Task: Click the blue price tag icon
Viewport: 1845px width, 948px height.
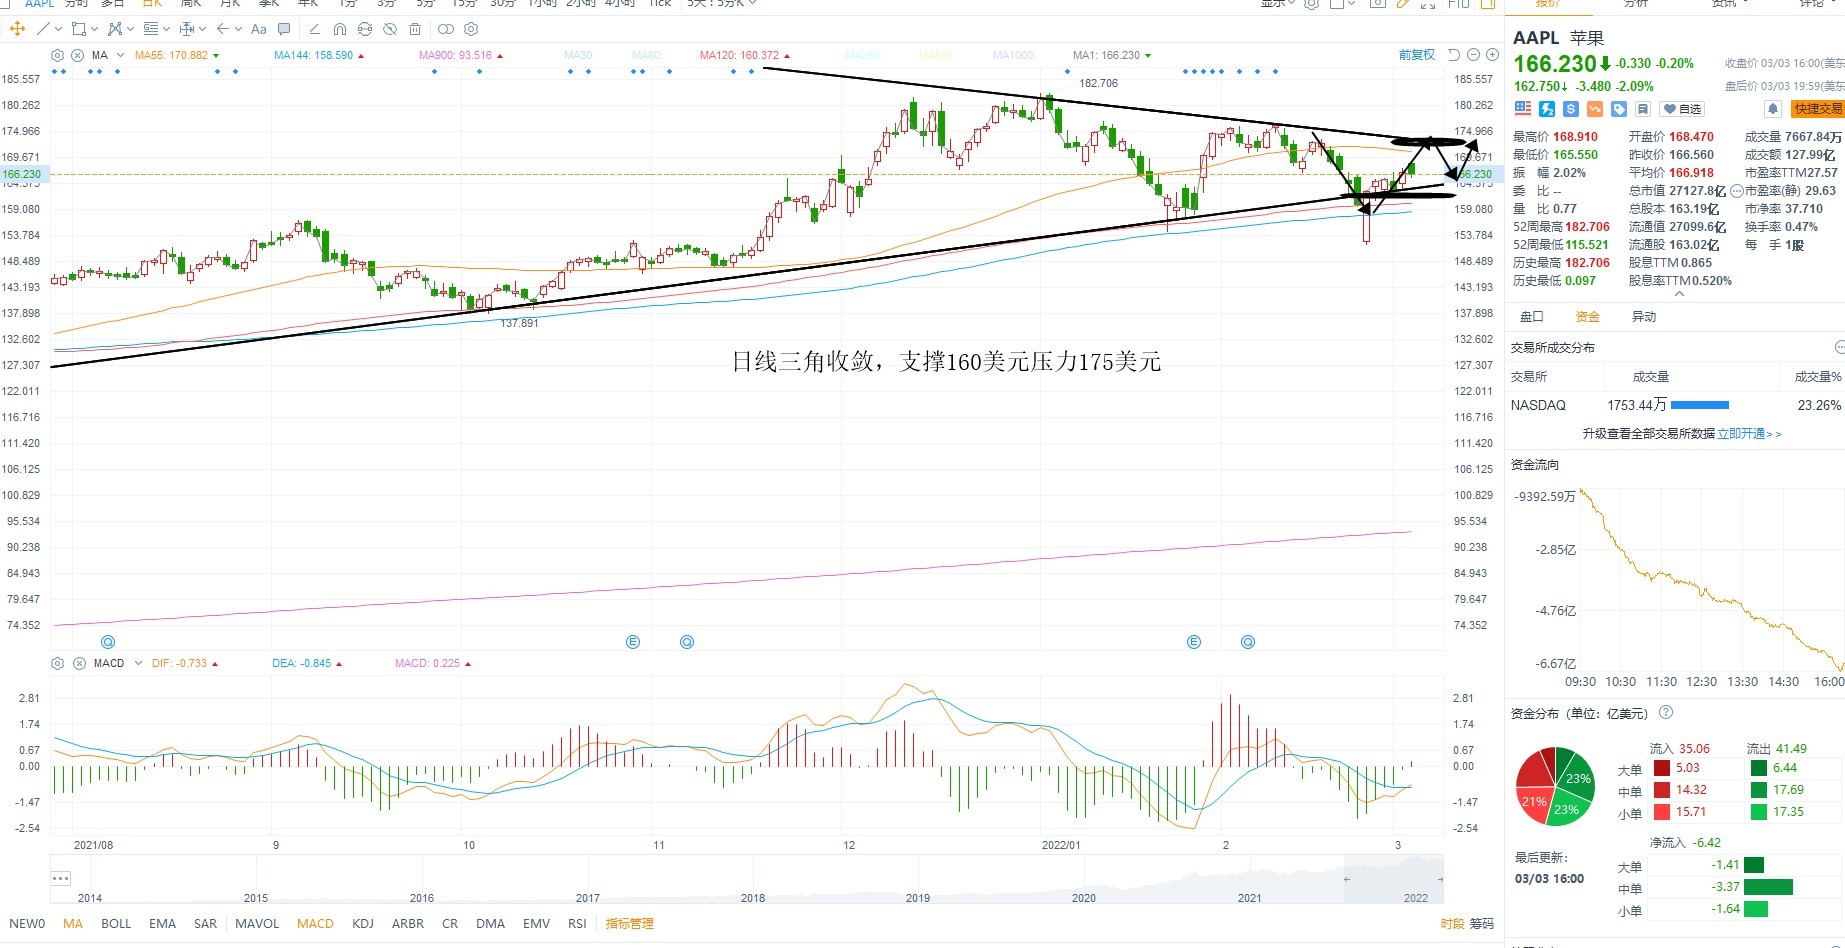Action: pos(1619,108)
